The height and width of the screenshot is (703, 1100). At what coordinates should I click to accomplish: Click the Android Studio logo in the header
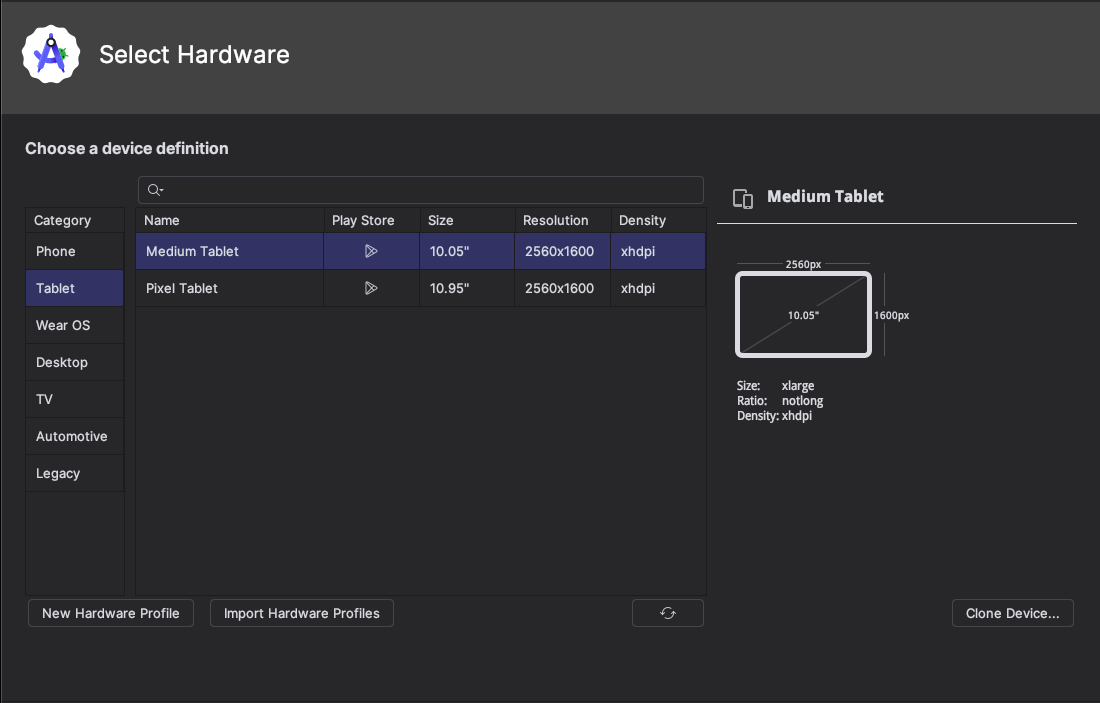tap(50, 54)
